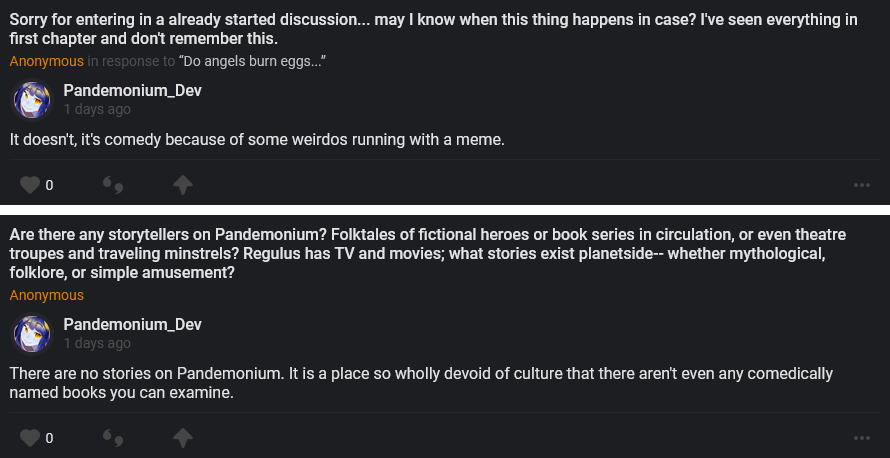Open more options on the storytellers answer

pos(861,438)
